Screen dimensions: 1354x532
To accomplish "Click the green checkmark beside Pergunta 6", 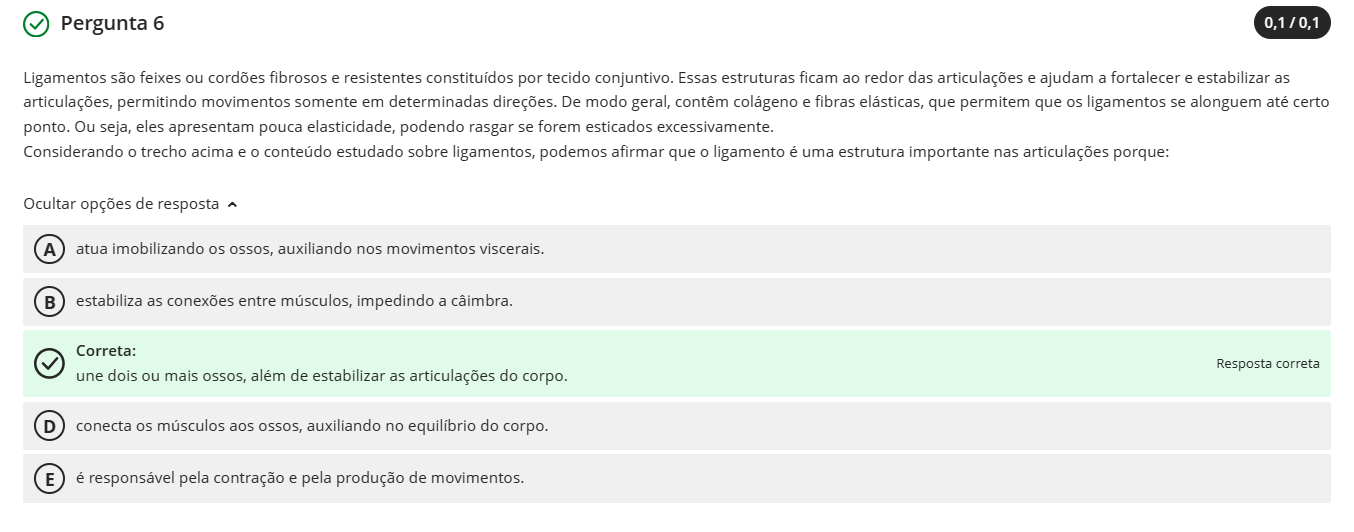I will pos(36,24).
